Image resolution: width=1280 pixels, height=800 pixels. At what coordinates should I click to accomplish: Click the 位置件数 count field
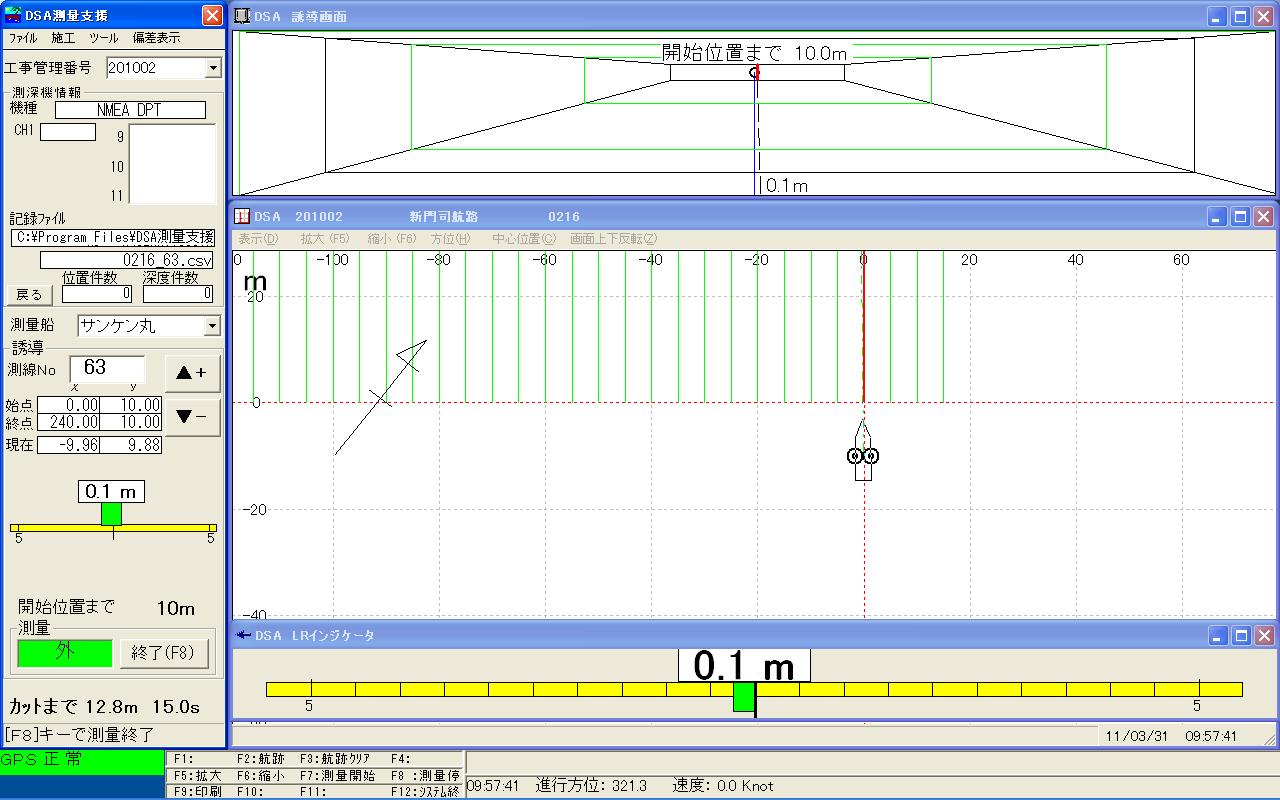(x=97, y=294)
